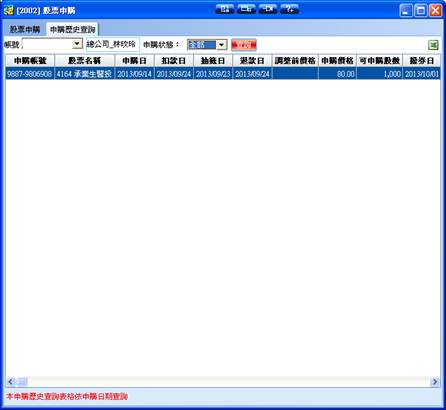Image resolution: width=446 pixels, height=410 pixels.
Task: Click the first title bar toolbar icon
Action: click(225, 9)
